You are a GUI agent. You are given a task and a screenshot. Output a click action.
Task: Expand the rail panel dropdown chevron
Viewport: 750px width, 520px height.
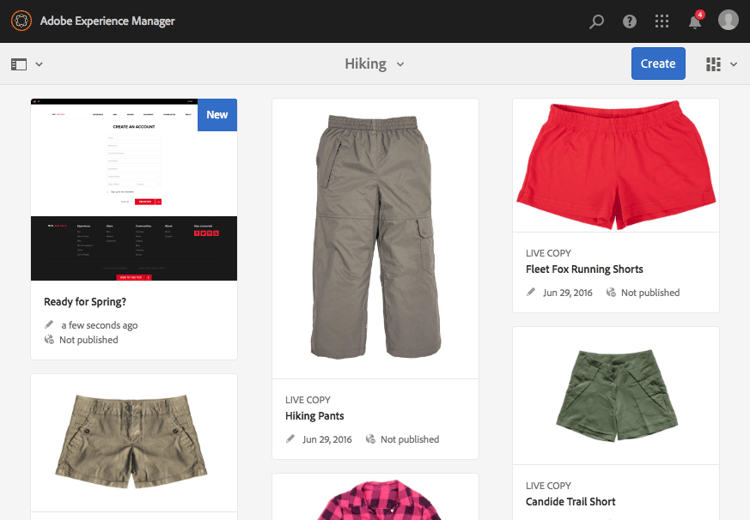tap(39, 64)
